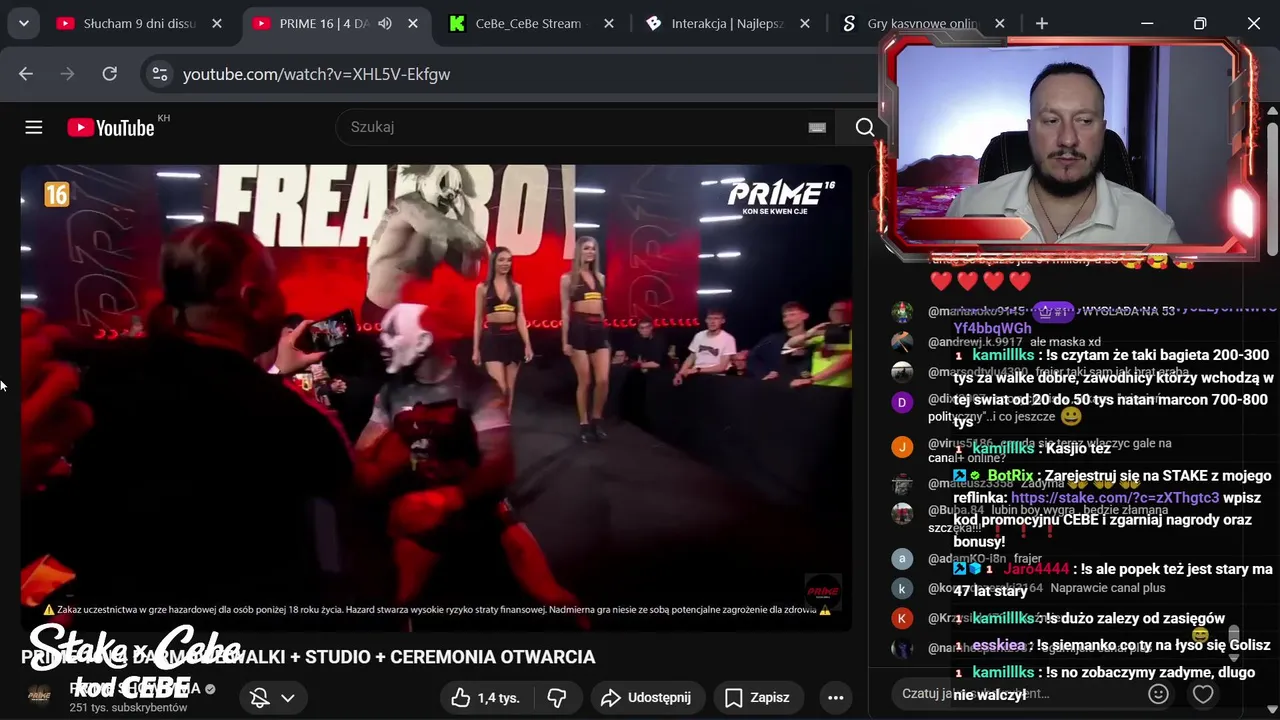Viewport: 1280px width, 720px height.
Task: Click video title 'CEREMONIA OTWARCIA' text
Action: coord(493,657)
